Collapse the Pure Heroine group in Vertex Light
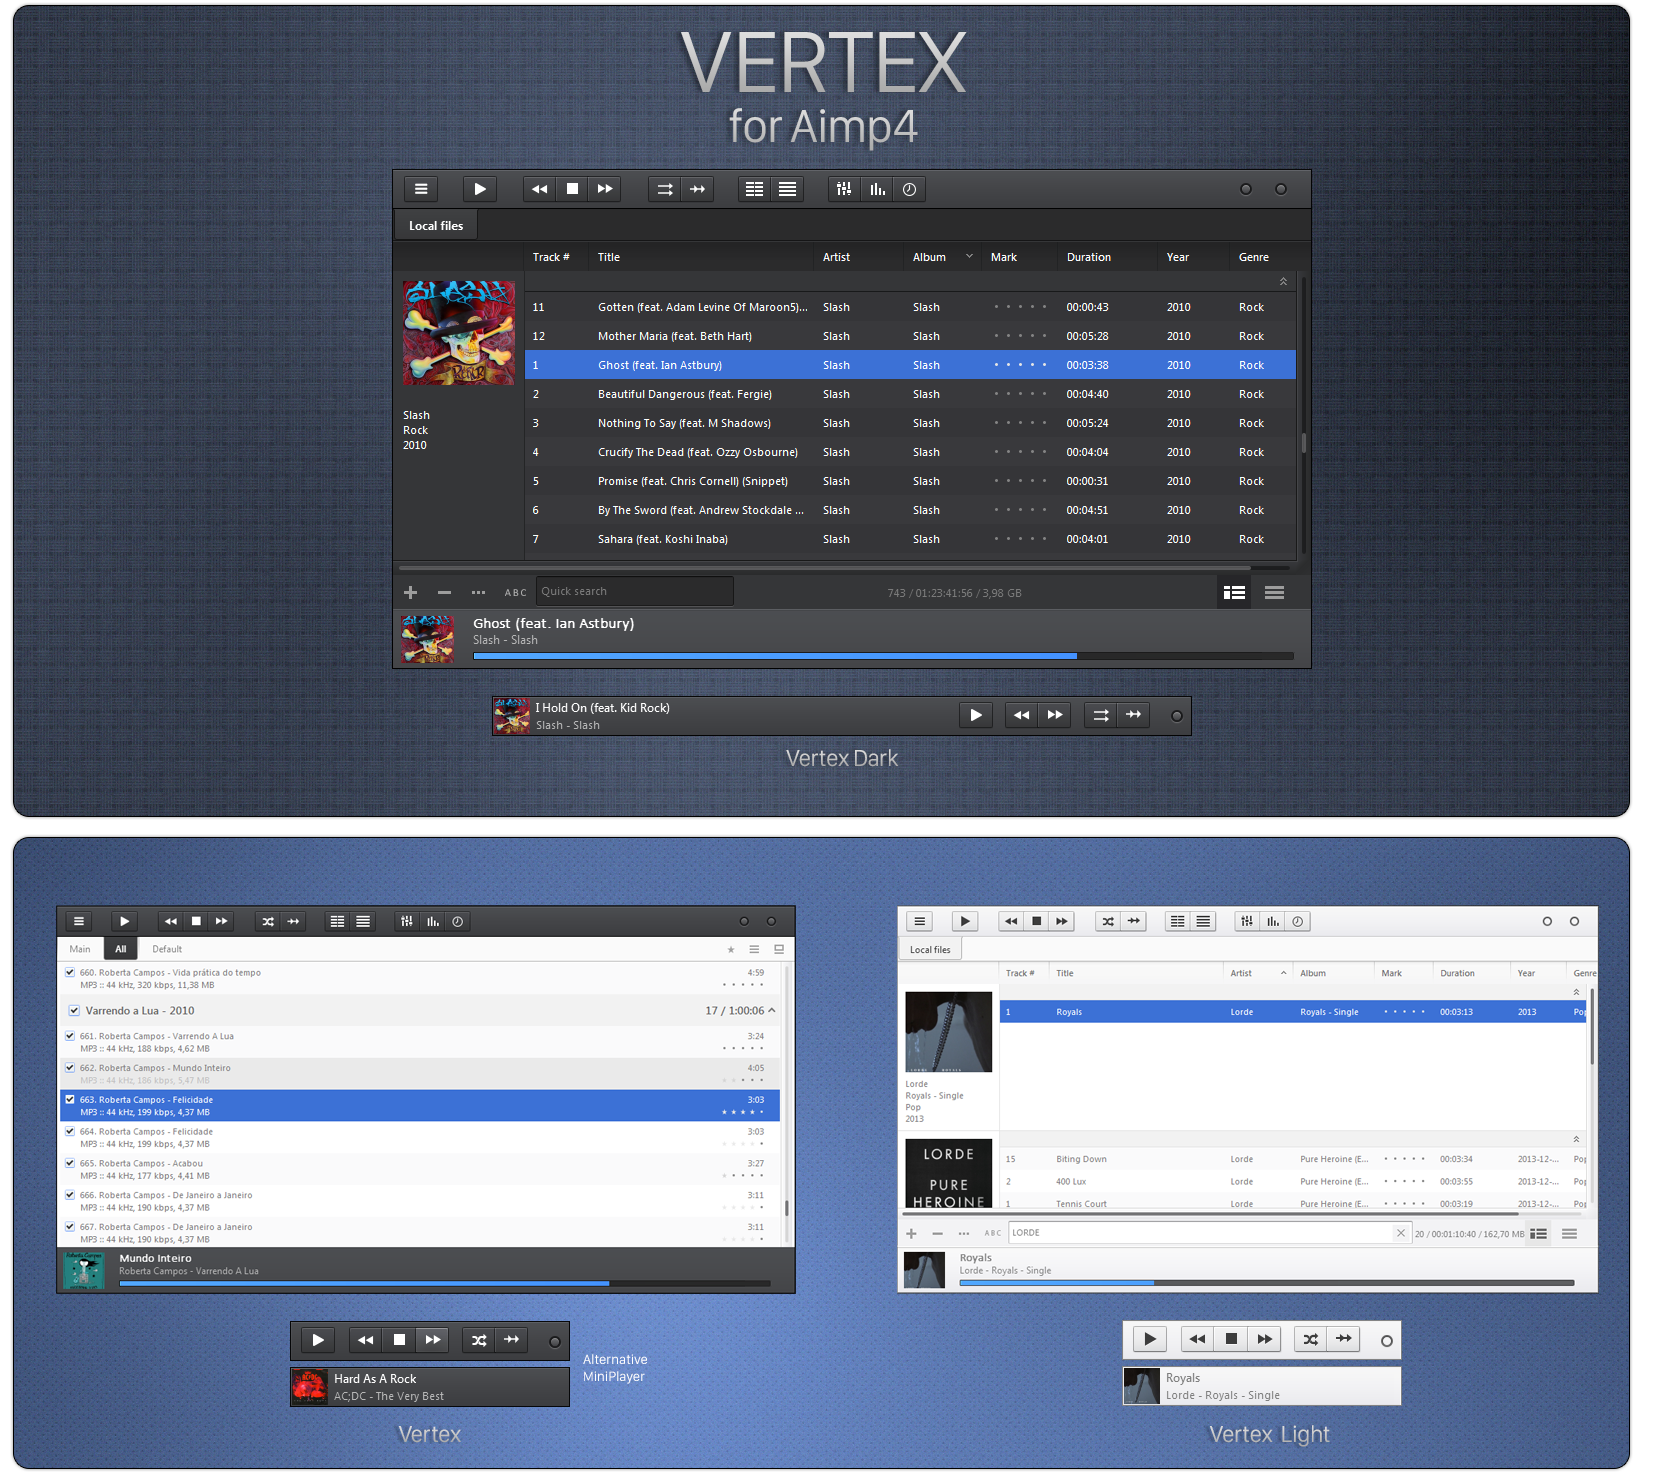The image size is (1653, 1484). coord(1576,1140)
